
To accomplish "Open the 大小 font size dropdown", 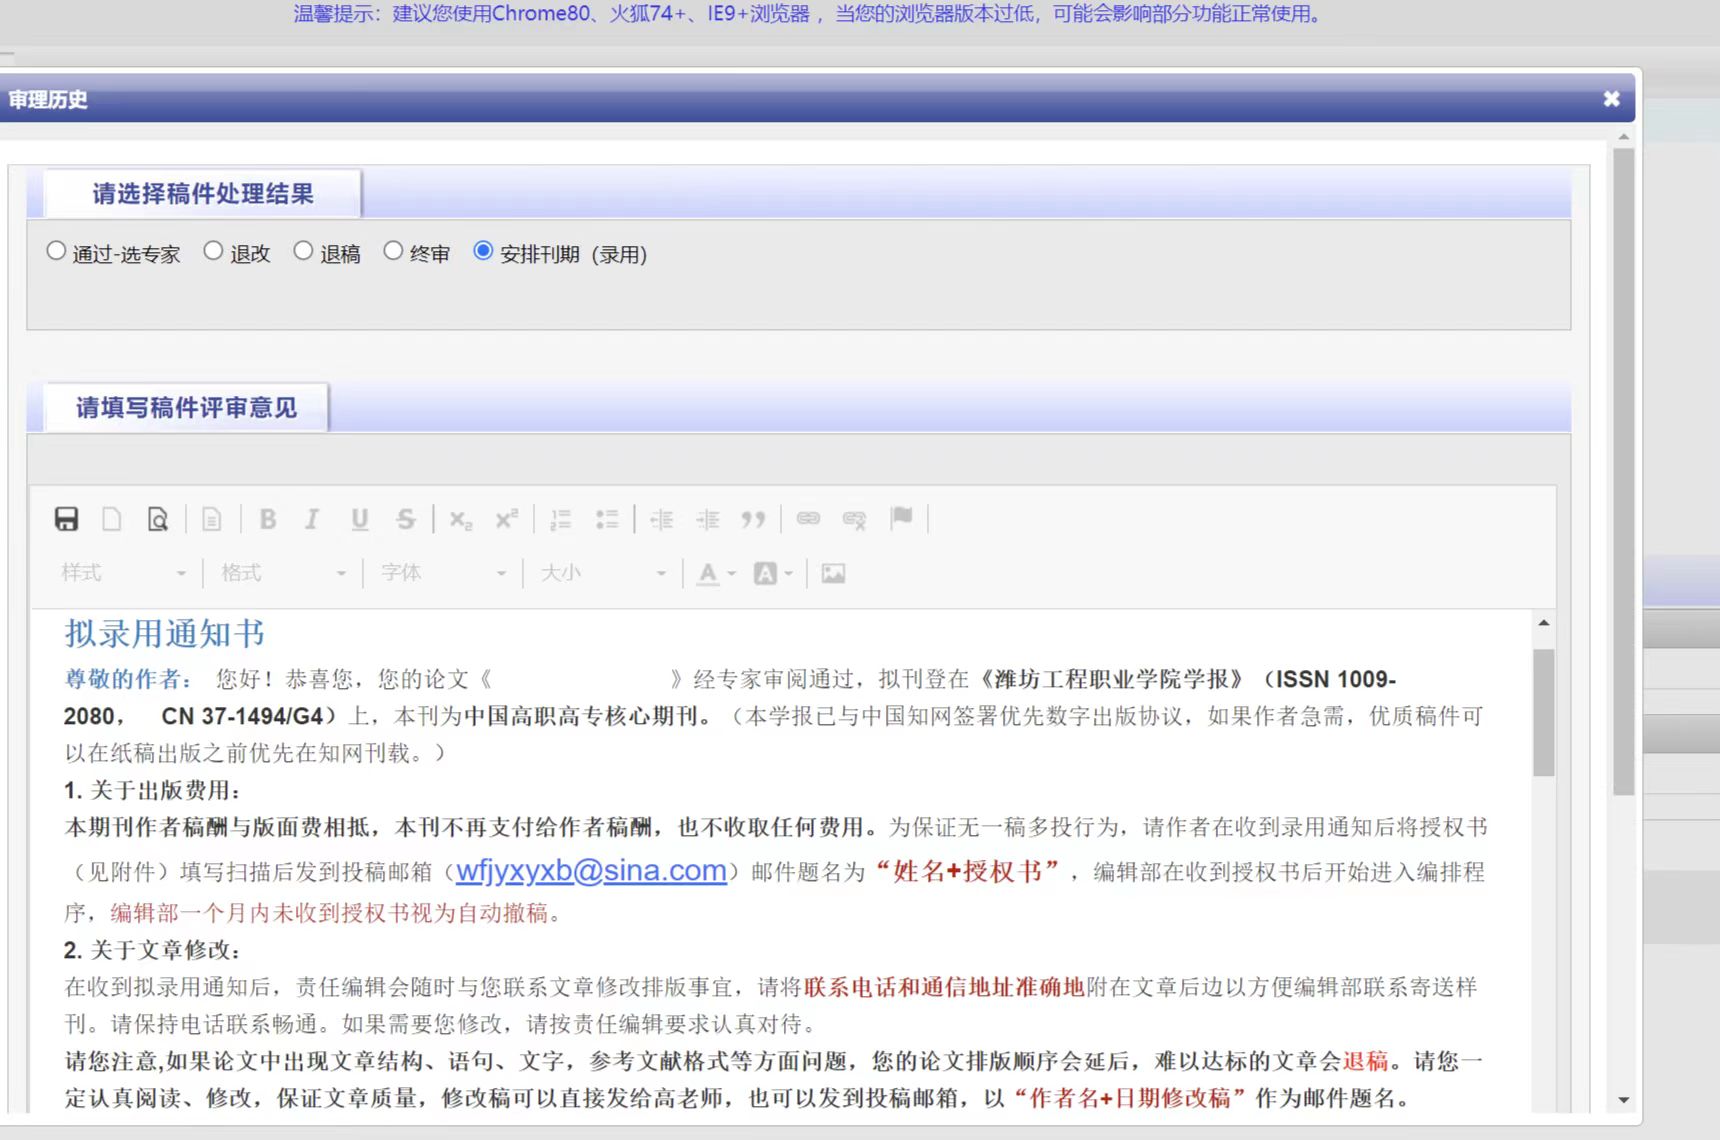I will pyautogui.click(x=602, y=573).
